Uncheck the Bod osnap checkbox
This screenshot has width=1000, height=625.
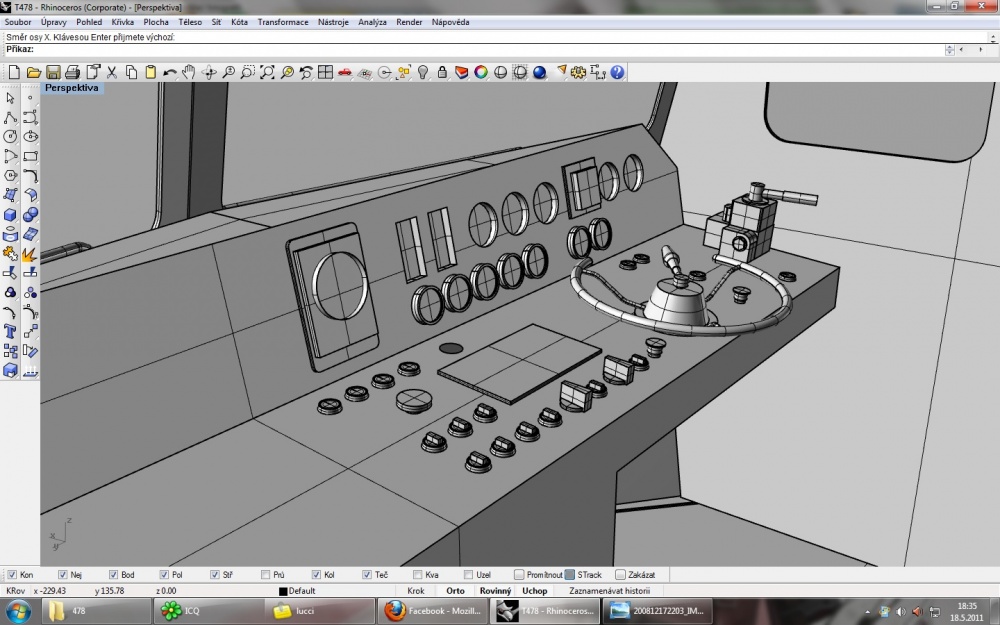(114, 575)
